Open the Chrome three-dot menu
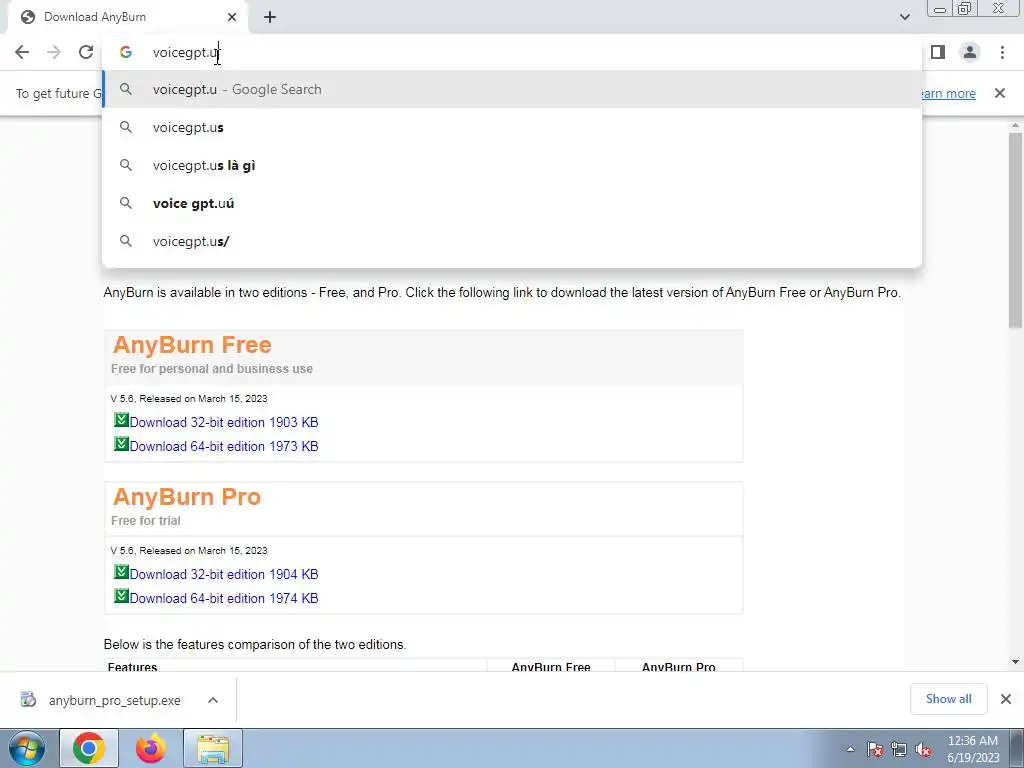 pyautogui.click(x=1002, y=52)
